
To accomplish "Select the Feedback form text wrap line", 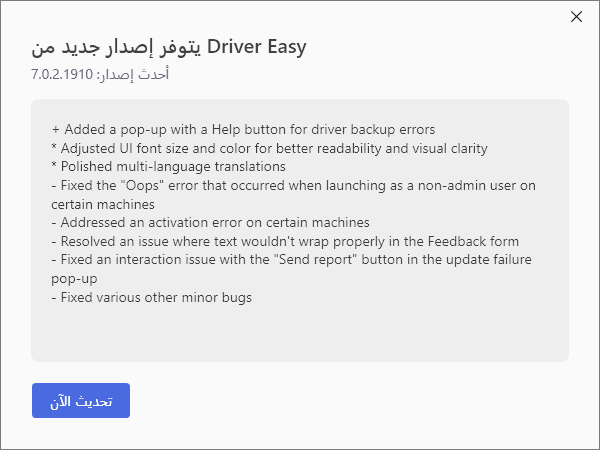I will [x=285, y=241].
